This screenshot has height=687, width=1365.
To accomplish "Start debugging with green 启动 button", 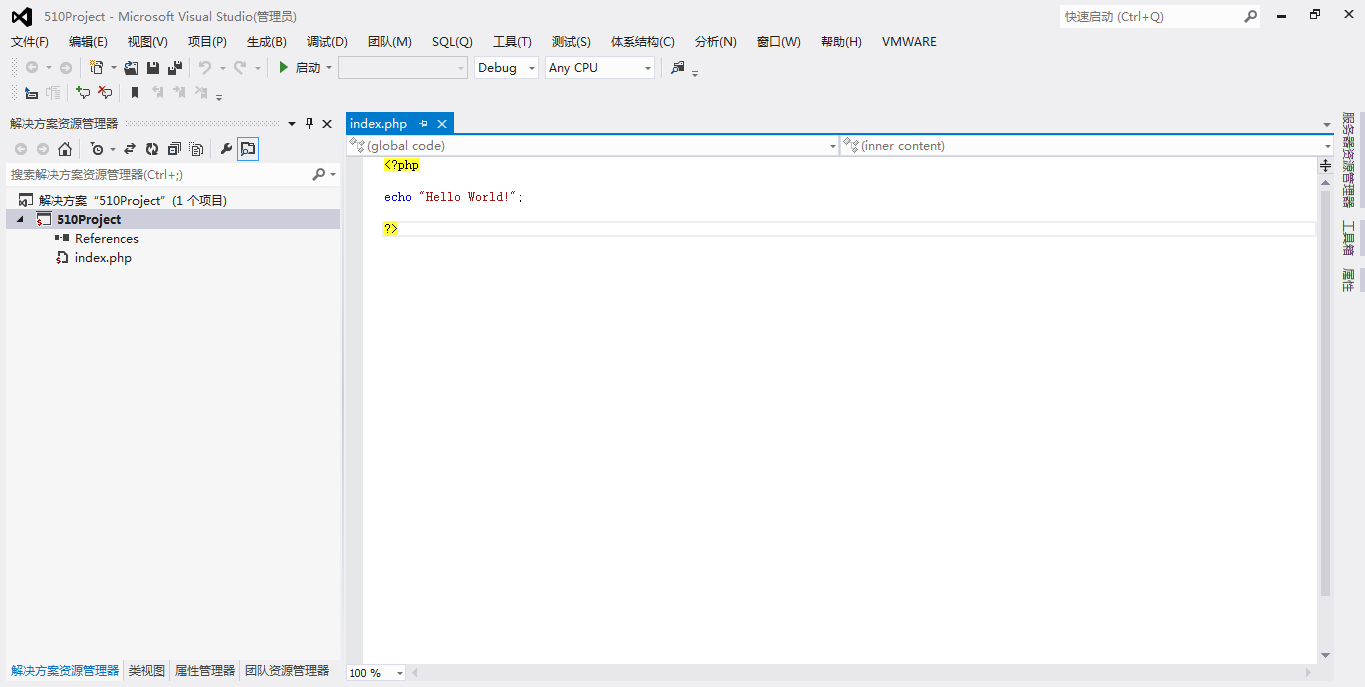I will point(299,67).
